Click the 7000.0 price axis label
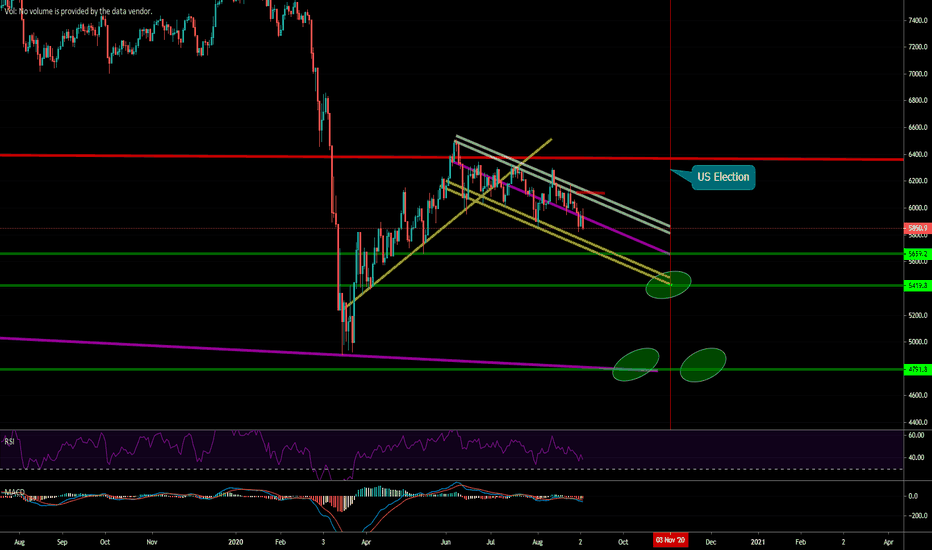This screenshot has height=550, width=932. point(918,74)
